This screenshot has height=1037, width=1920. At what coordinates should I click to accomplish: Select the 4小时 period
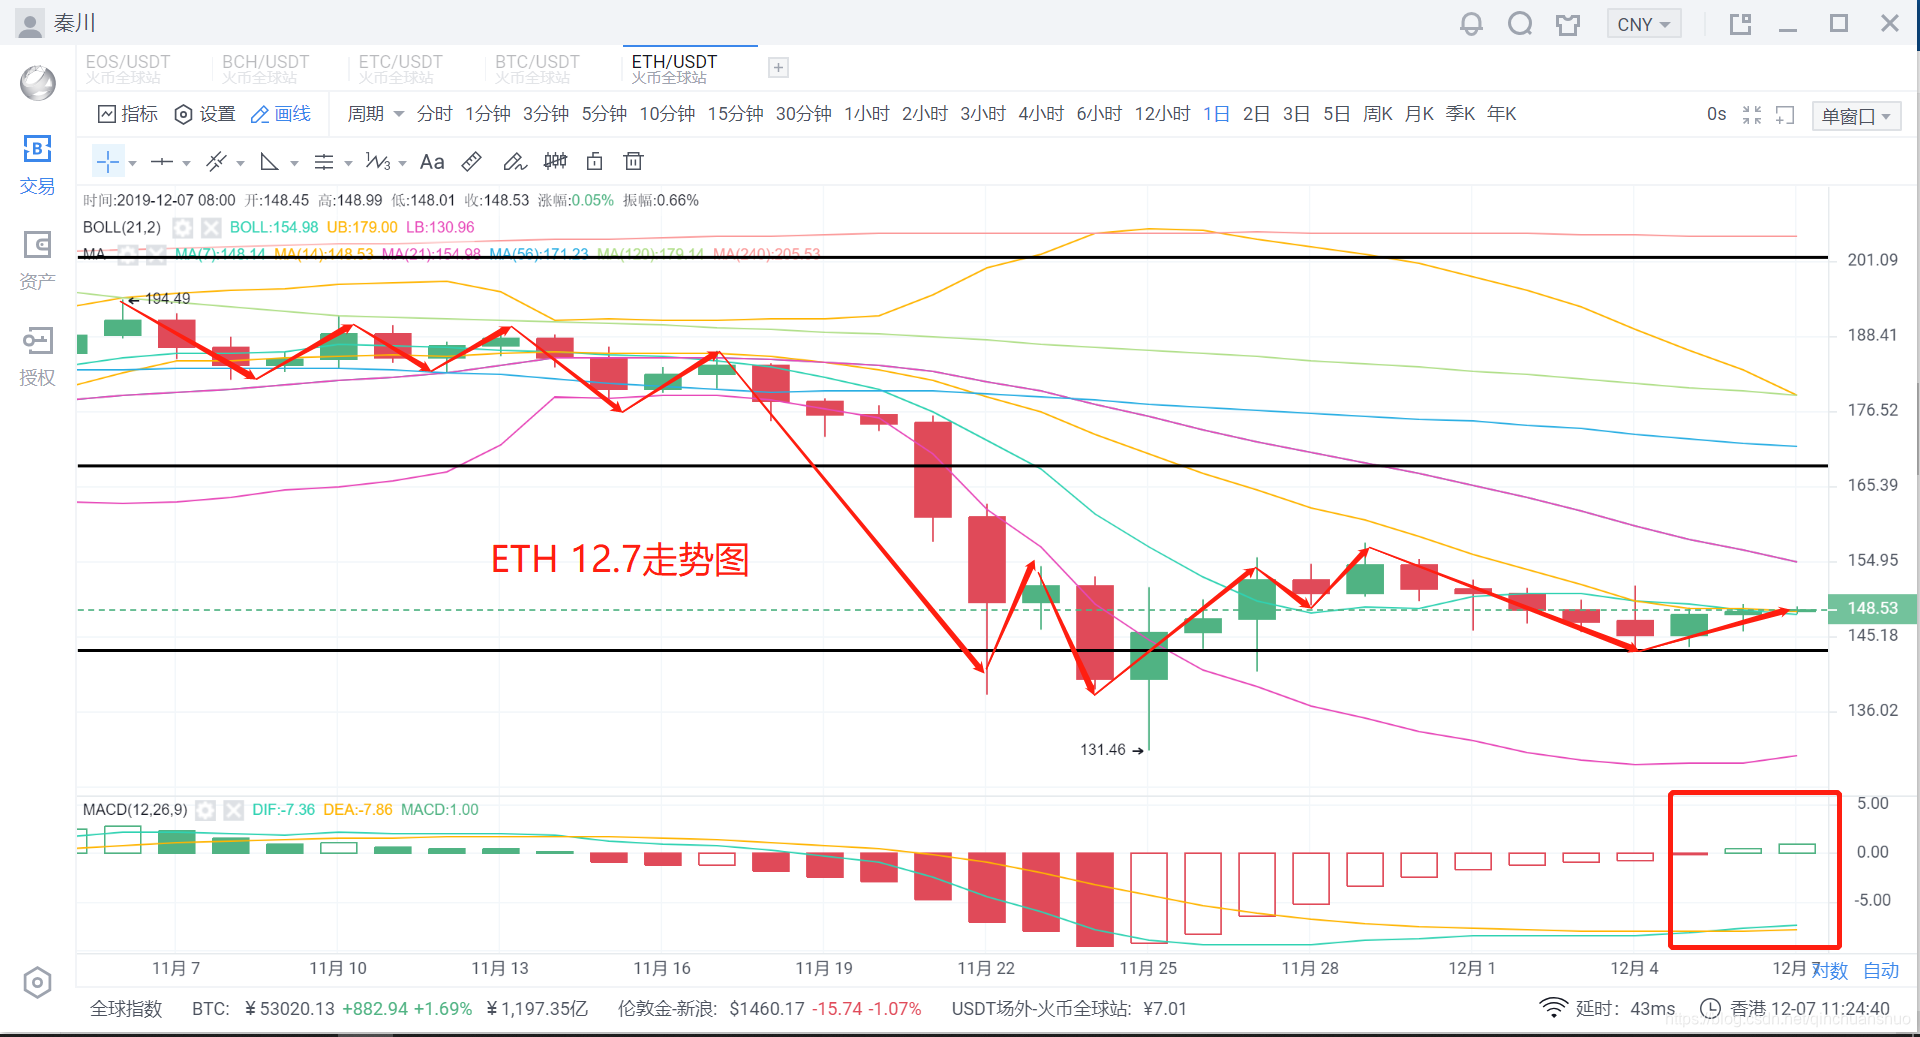(x=1041, y=114)
